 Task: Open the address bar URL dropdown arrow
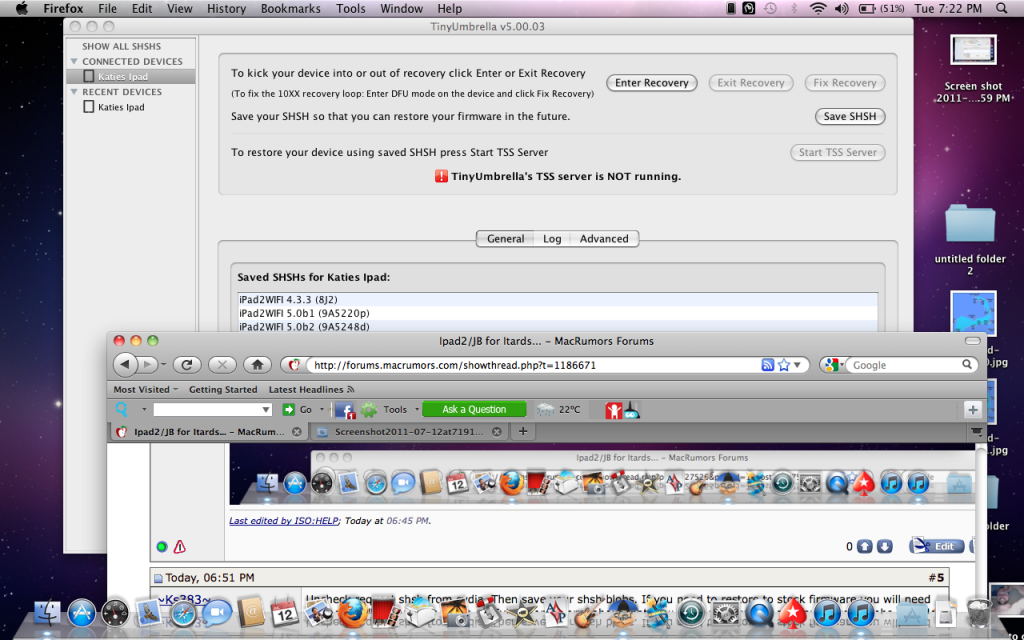tap(797, 365)
